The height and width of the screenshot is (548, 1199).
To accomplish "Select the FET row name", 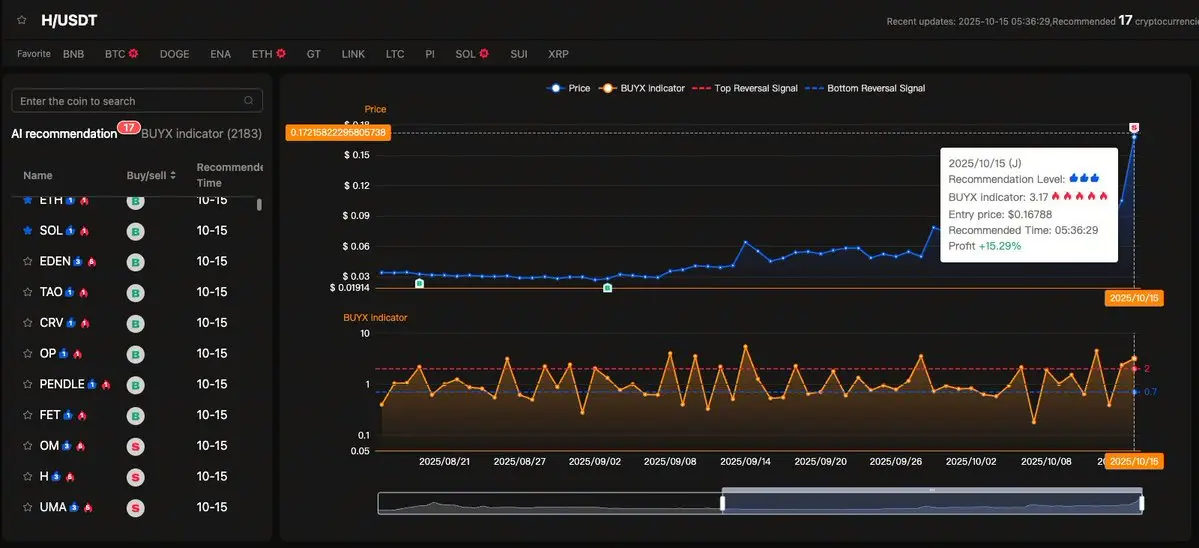I will (x=50, y=415).
